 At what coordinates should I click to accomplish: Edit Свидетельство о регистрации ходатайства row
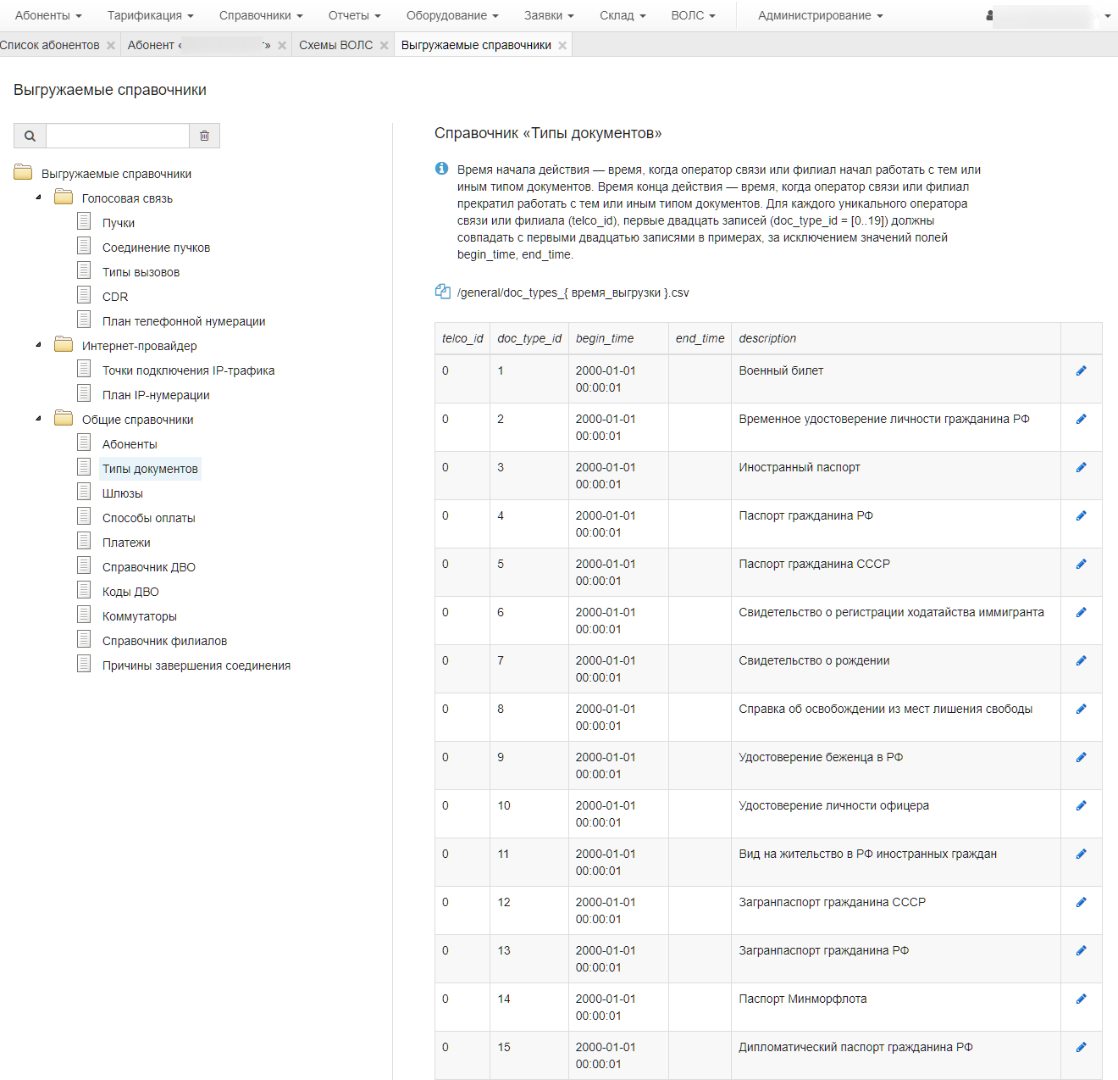1081,612
